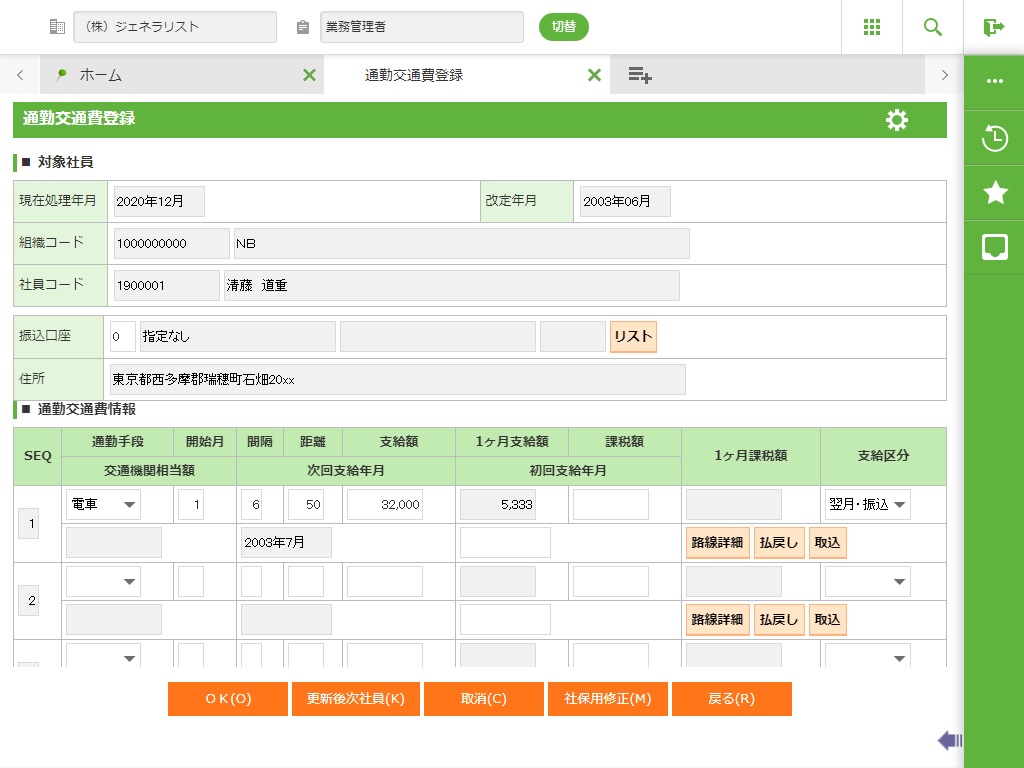This screenshot has width=1024, height=768.
Task: Click the search magnifier icon
Action: tap(933, 27)
